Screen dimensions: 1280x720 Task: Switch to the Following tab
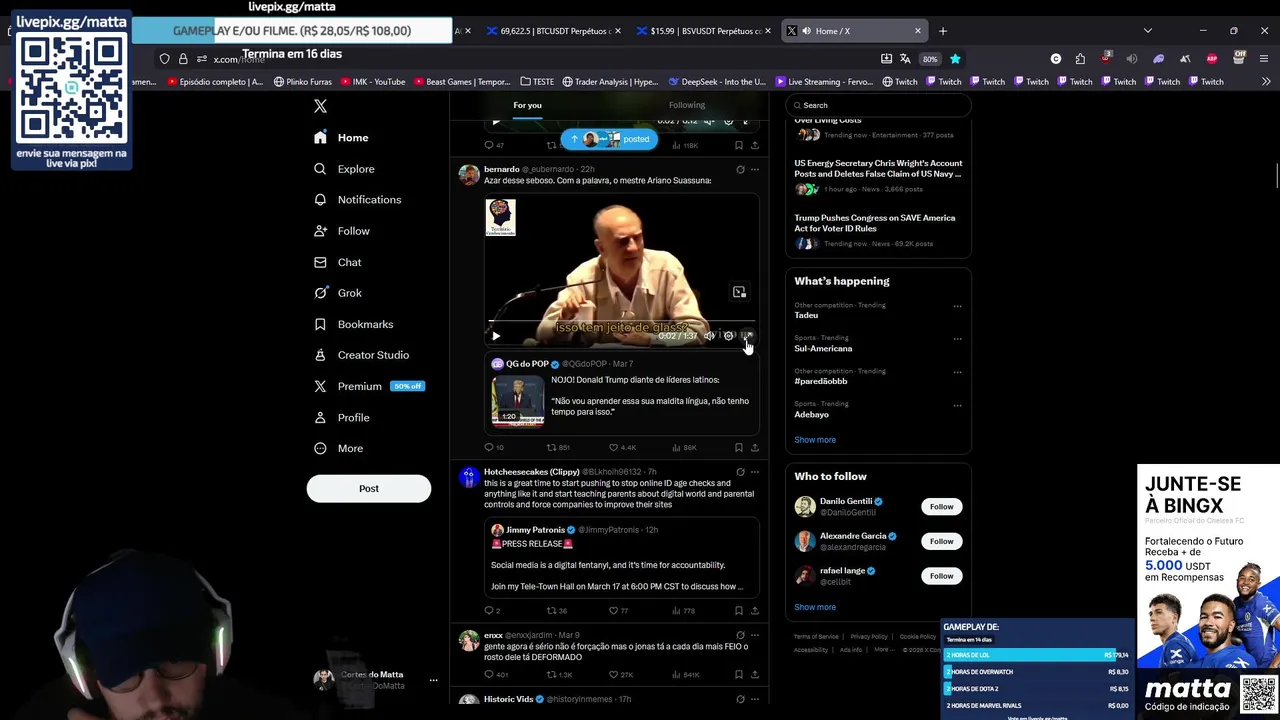[687, 105]
